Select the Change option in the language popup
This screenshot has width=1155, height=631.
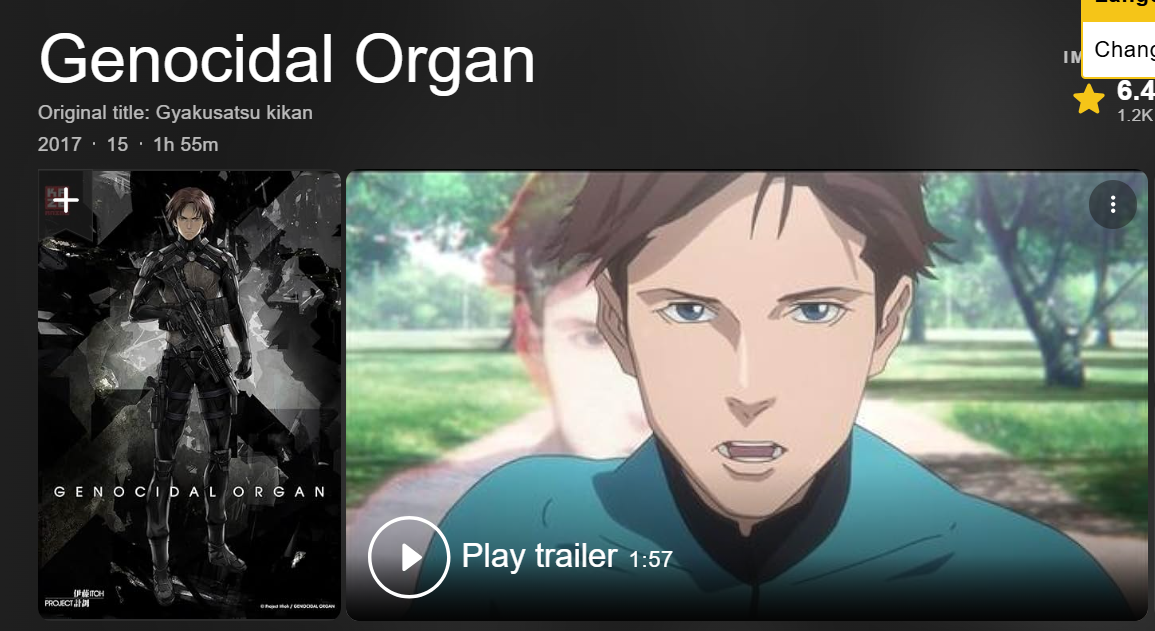[1124, 49]
